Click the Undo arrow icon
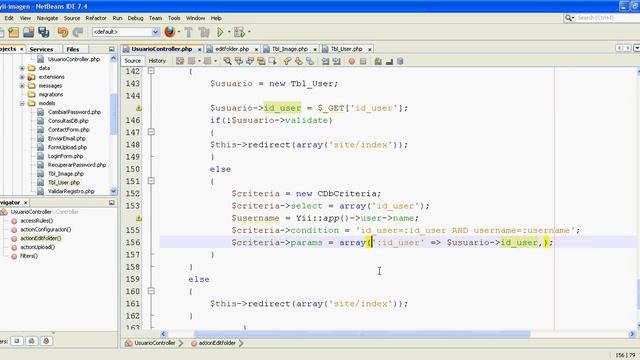 62,32
